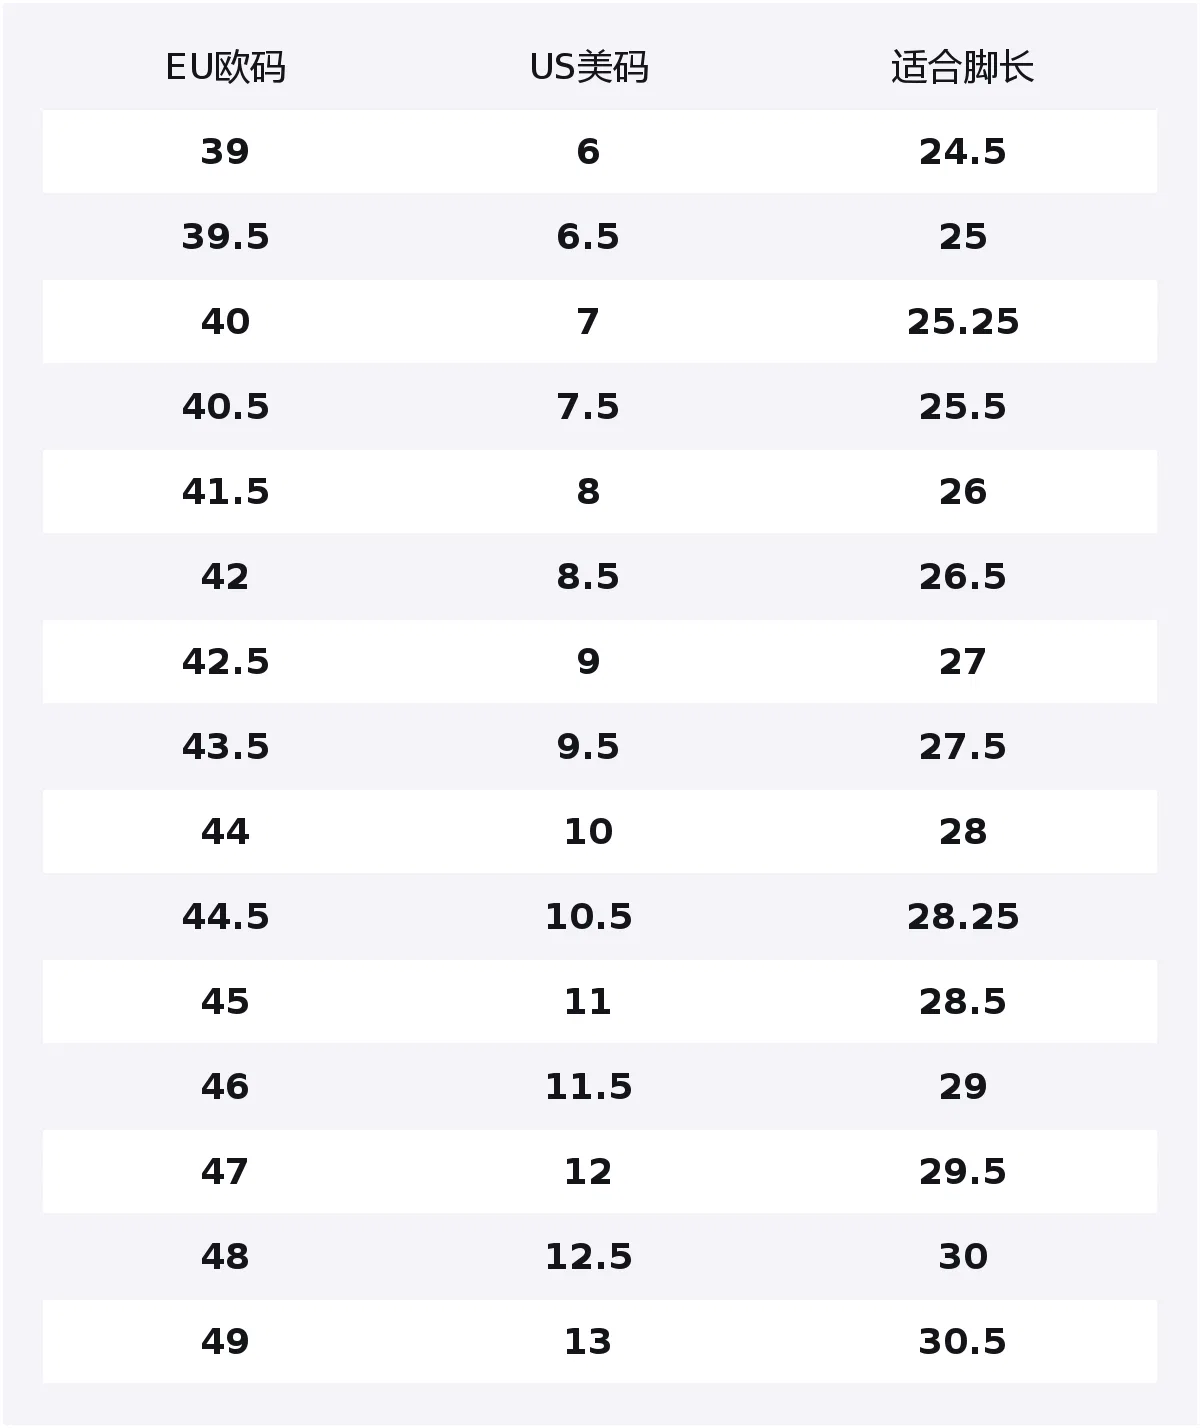Click the EU欧码 column header
The height and width of the screenshot is (1428, 1200).
coord(225,68)
